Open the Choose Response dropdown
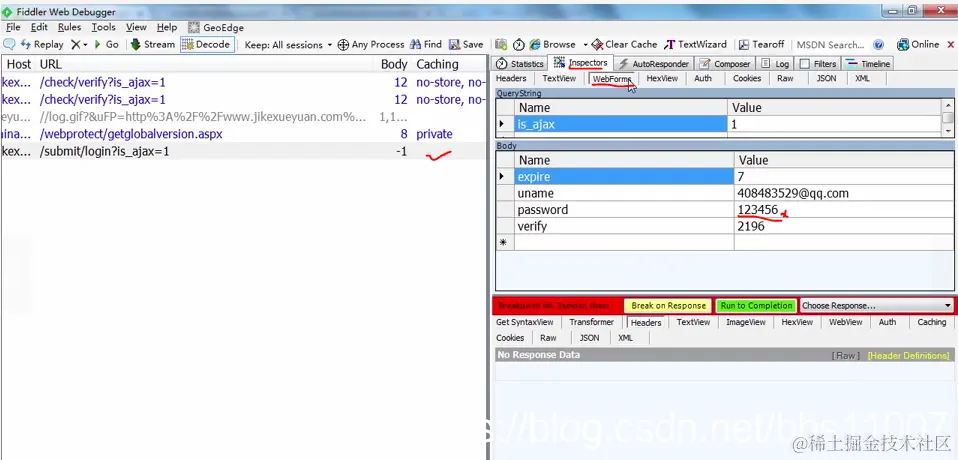Image resolution: width=958 pixels, height=460 pixels. pos(876,305)
